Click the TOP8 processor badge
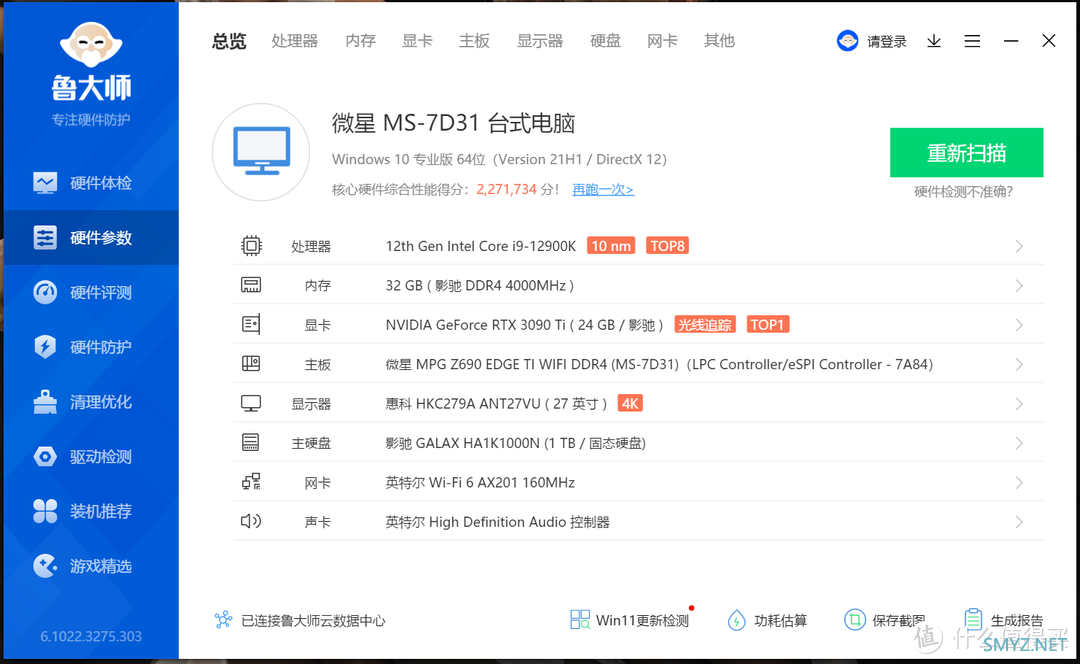 click(667, 246)
